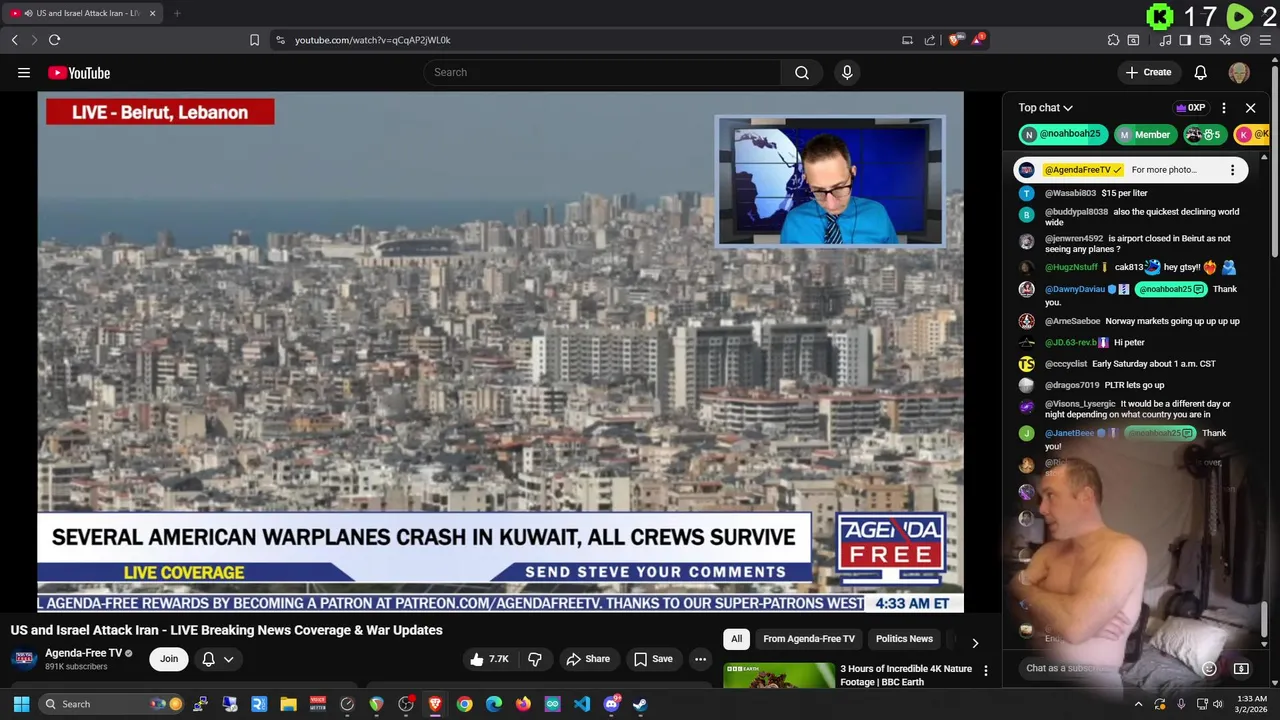
Task: Open Brave Shields lion icon
Action: [955, 40]
